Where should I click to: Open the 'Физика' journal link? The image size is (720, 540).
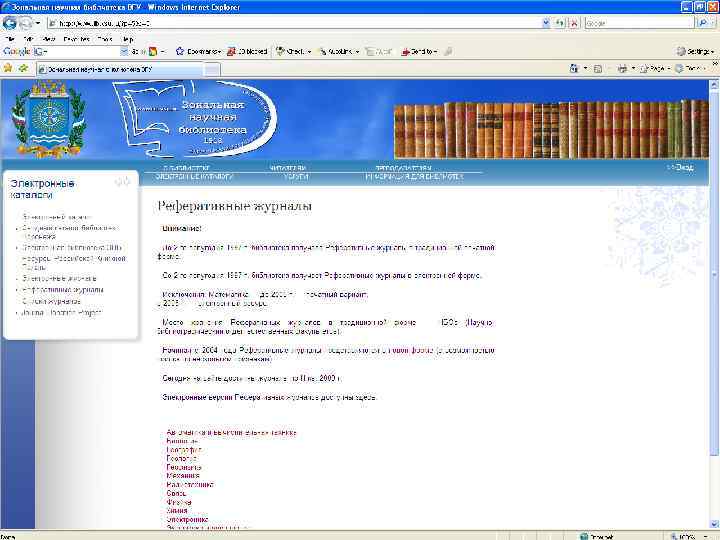[179, 502]
